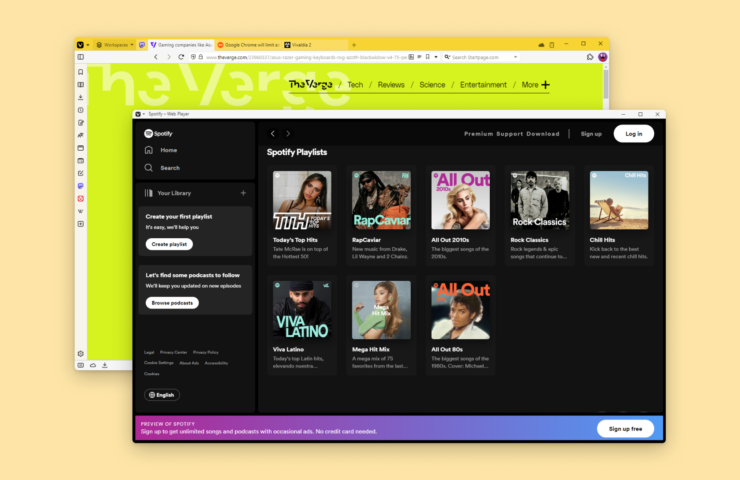
Task: Open the closed tabs trash icon
Action: point(552,45)
